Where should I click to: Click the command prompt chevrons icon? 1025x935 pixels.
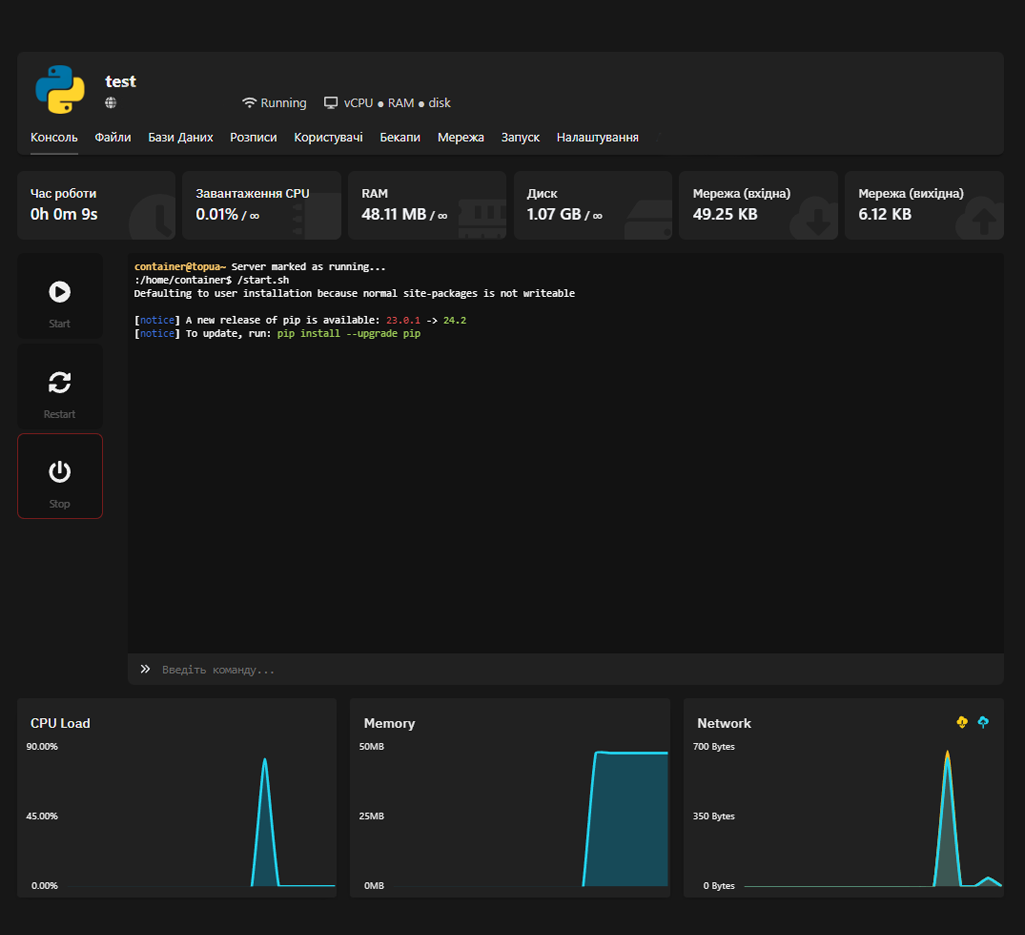pyautogui.click(x=145, y=669)
